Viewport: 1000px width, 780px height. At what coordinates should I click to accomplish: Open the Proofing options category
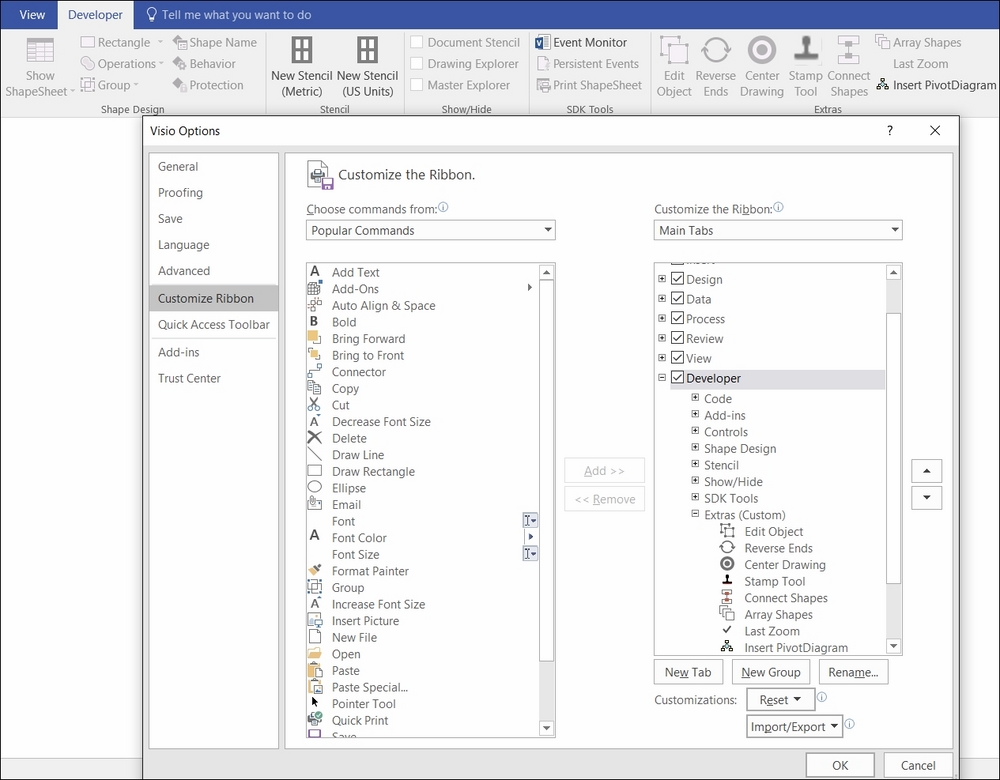[214, 193]
